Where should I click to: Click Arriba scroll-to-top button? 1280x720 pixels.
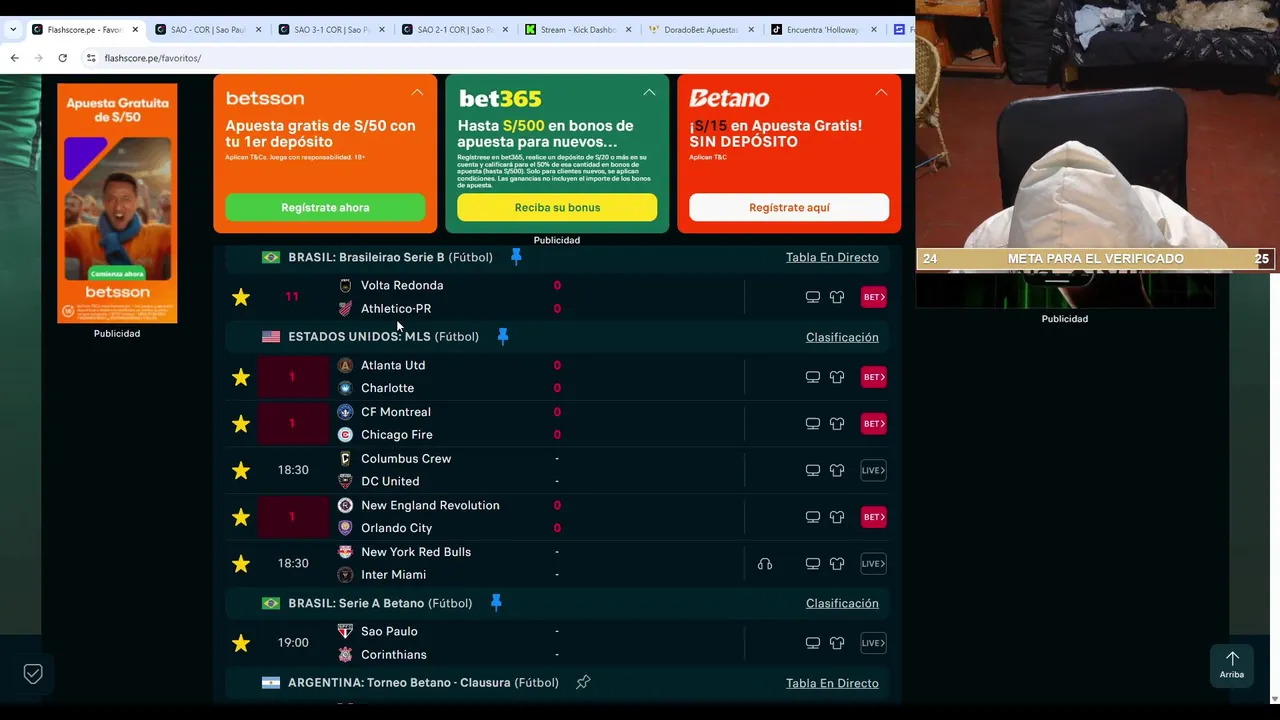pos(1232,665)
